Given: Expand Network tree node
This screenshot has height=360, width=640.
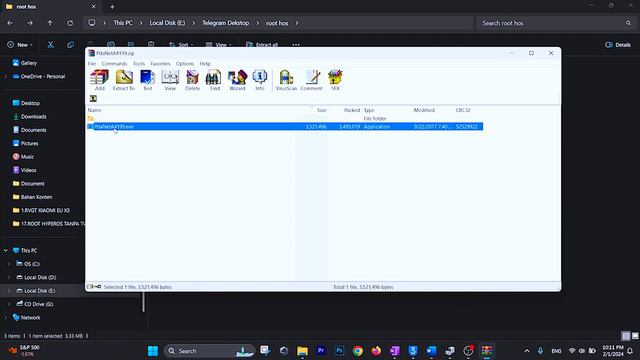Looking at the screenshot, I should pos(6,318).
